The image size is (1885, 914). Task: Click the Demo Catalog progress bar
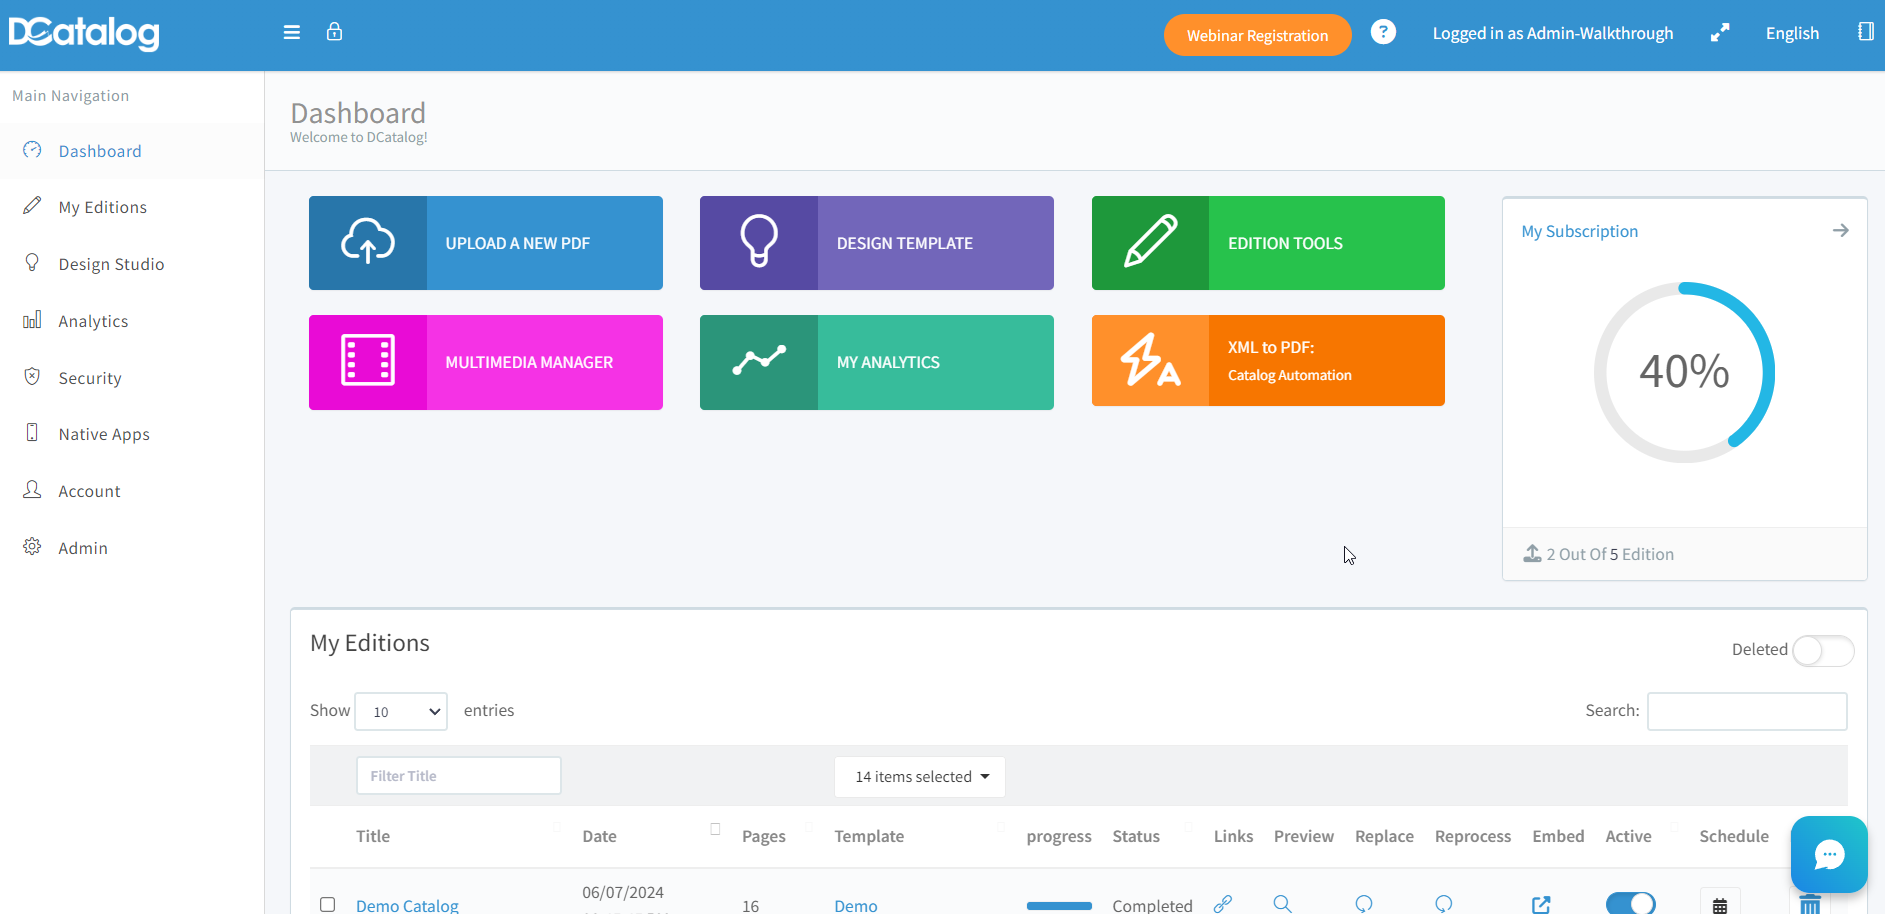pos(1059,906)
